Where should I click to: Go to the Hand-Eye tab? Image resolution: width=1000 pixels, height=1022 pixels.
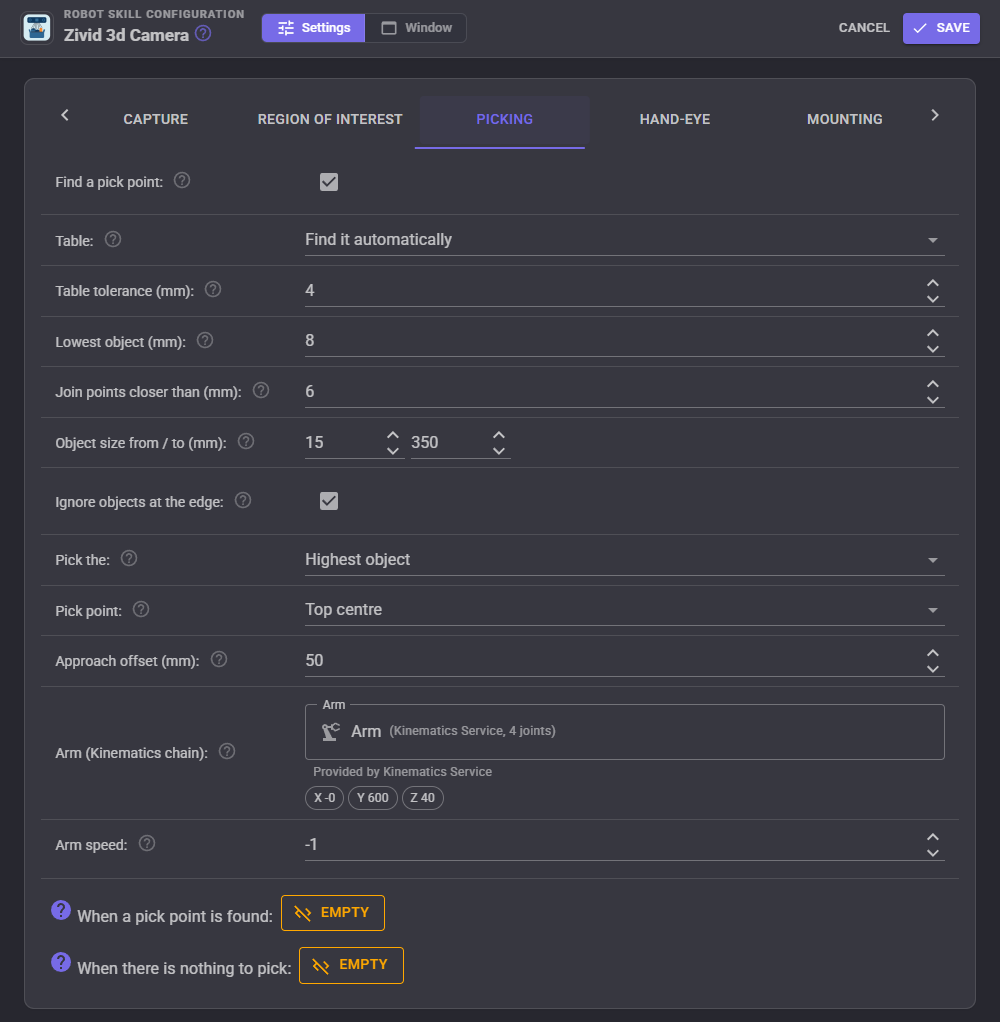[675, 119]
